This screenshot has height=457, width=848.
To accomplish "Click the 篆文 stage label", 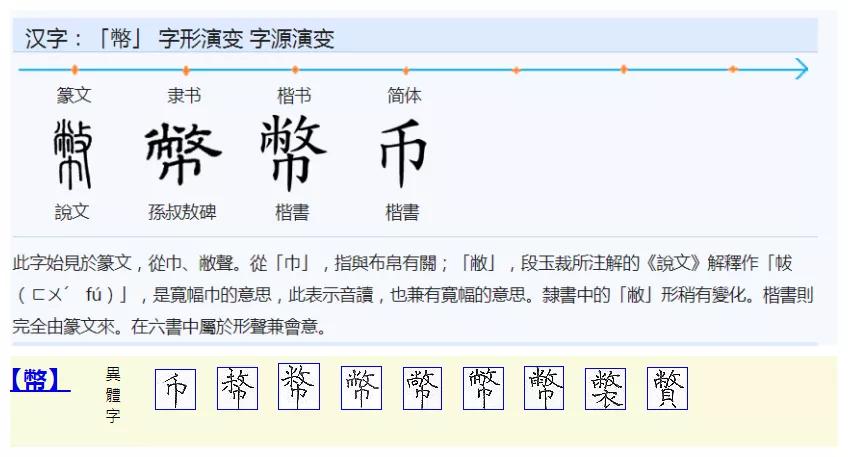I will point(74,96).
